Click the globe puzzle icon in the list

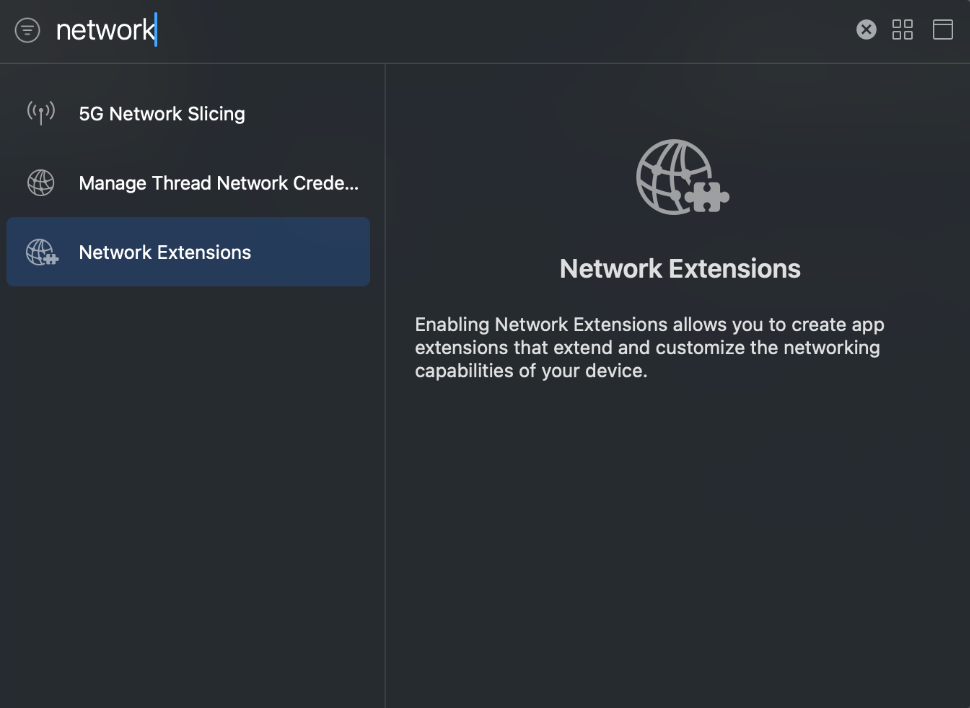click(x=42, y=252)
